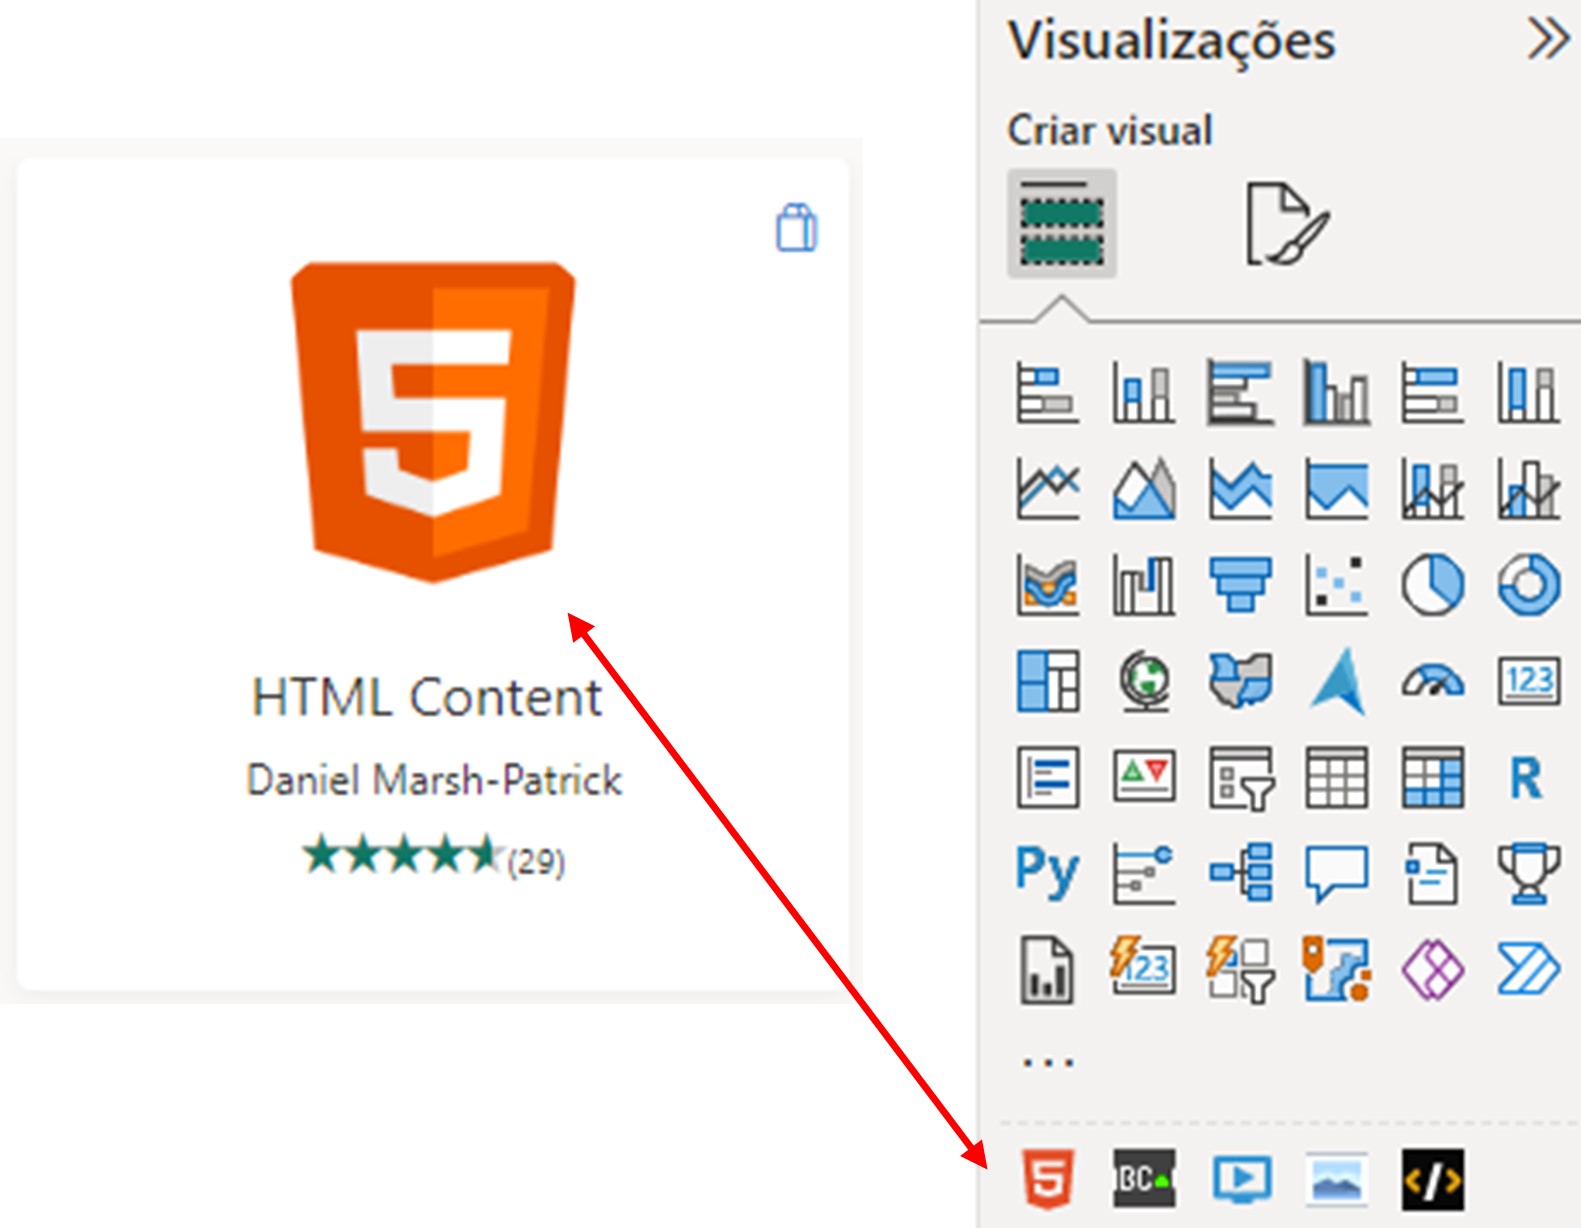Image resolution: width=1581 pixels, height=1228 pixels.
Task: Select the clustered column chart visual
Action: pos(1336,392)
